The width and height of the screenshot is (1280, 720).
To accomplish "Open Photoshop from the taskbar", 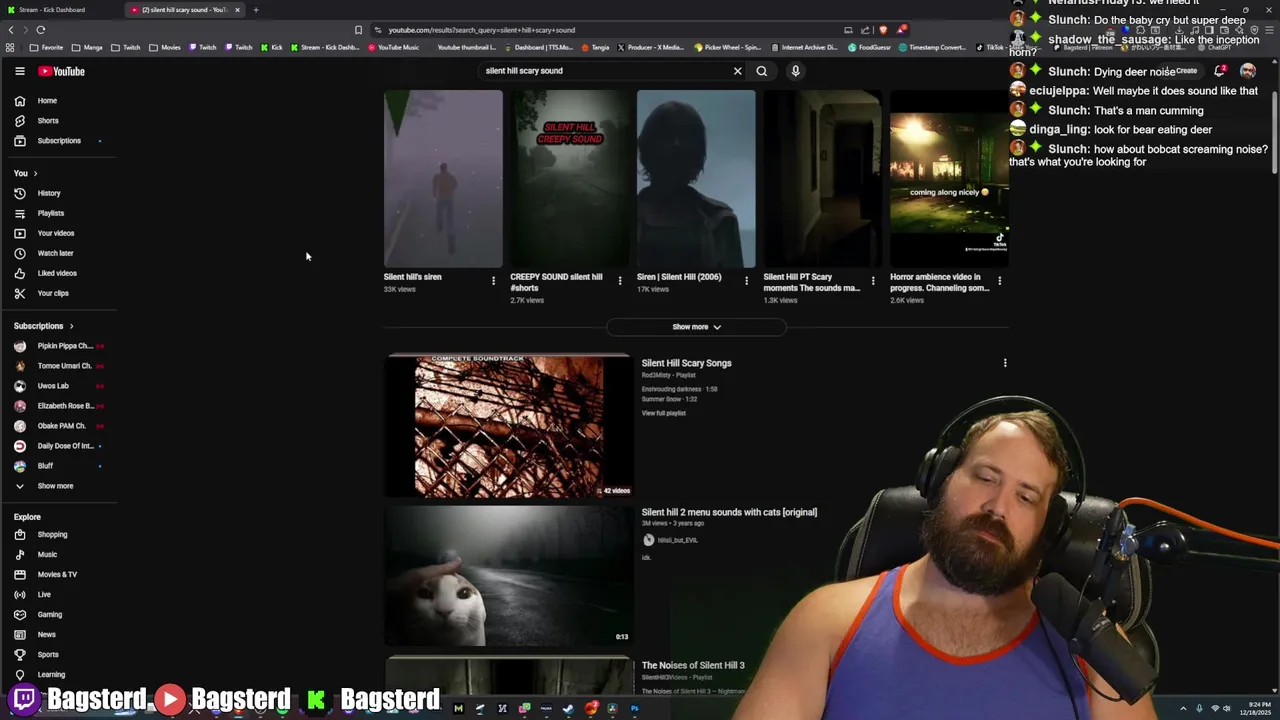I will [x=634, y=709].
